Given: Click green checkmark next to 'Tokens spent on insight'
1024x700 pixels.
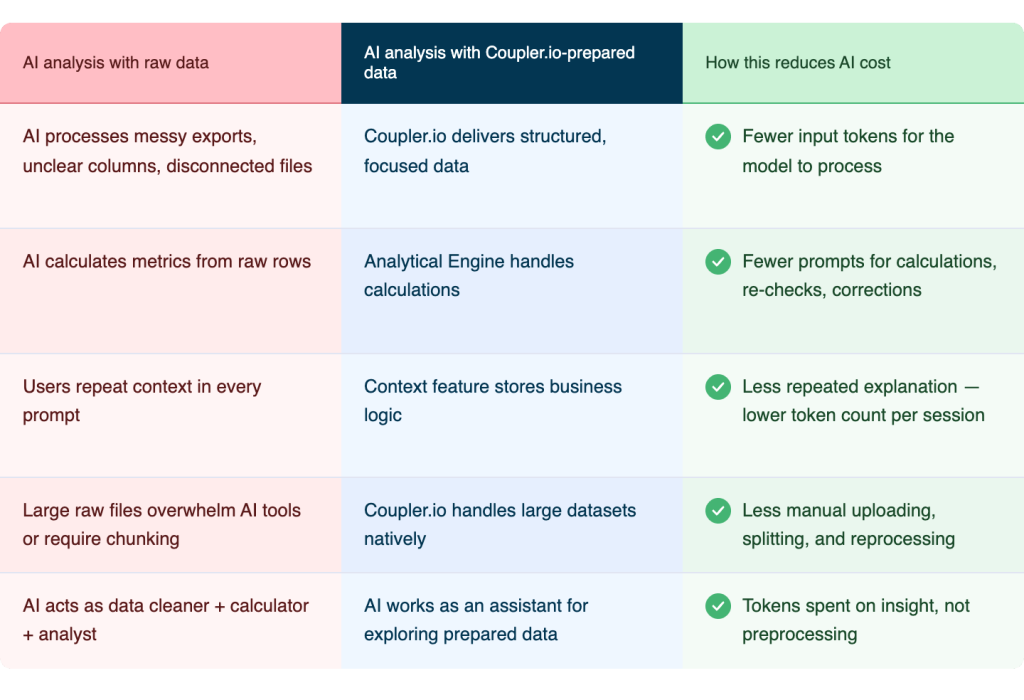Looking at the screenshot, I should point(718,606).
